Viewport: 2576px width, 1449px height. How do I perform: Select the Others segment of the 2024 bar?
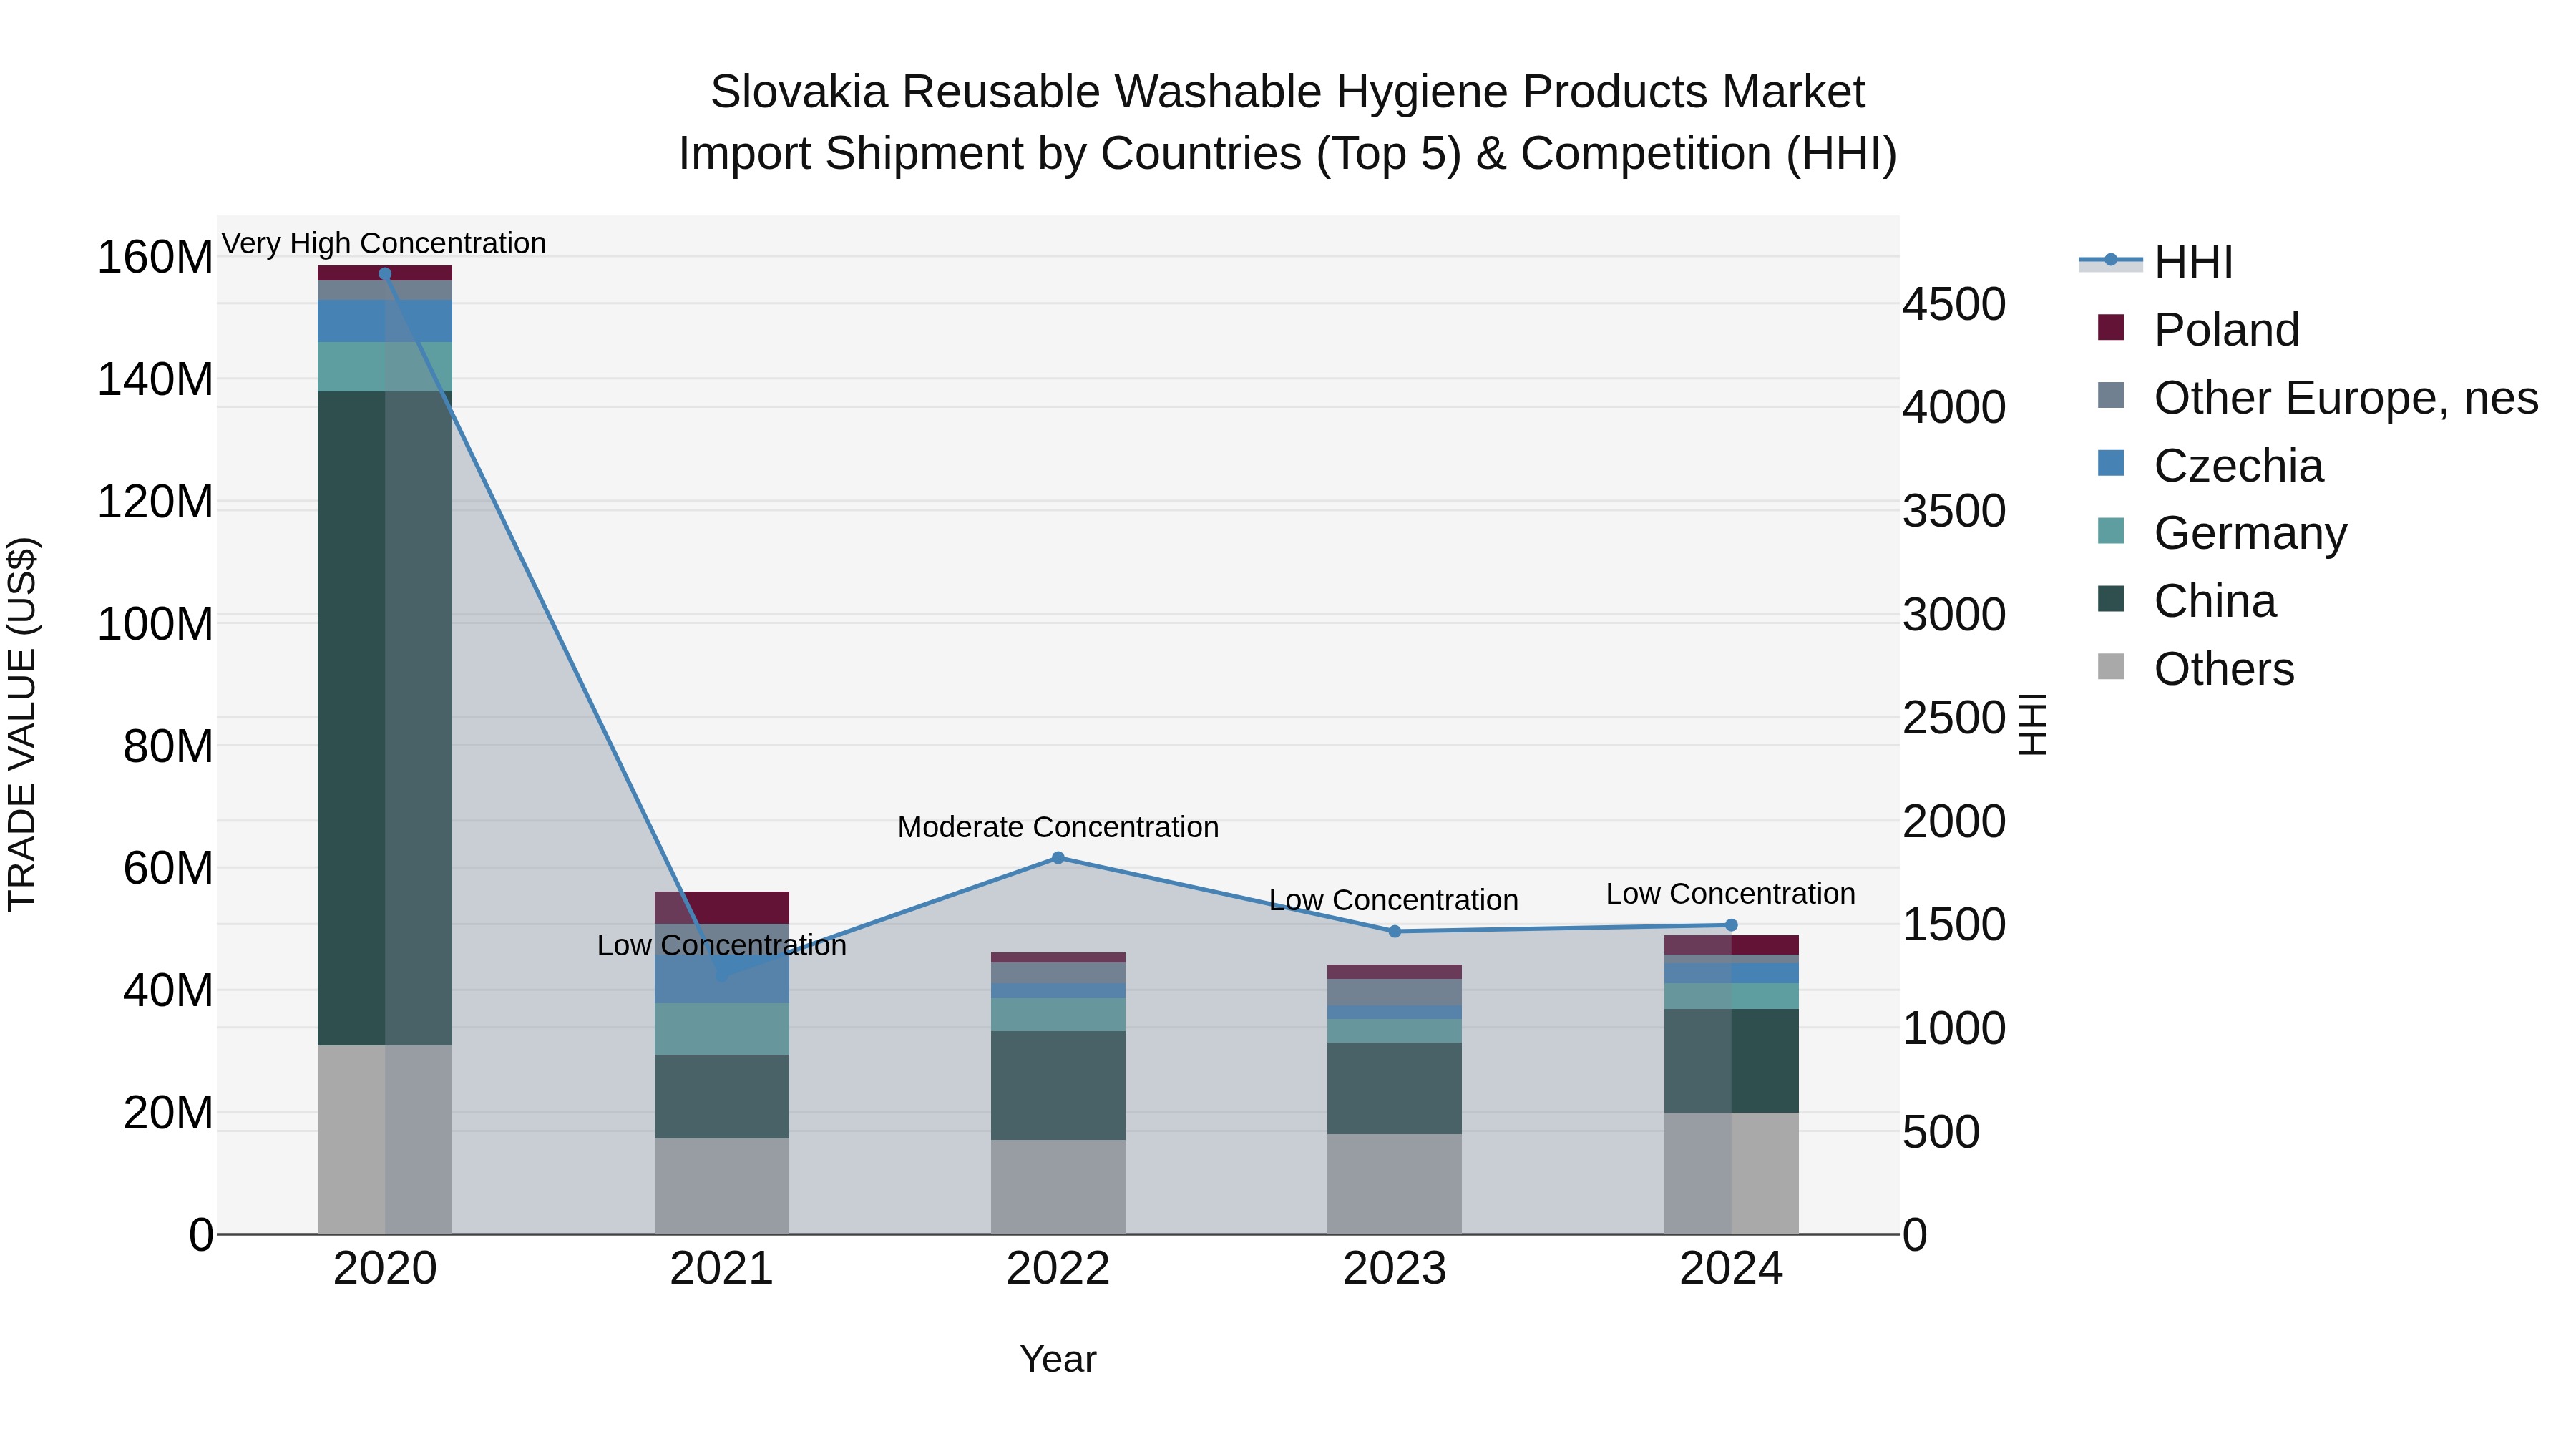[x=1731, y=1173]
